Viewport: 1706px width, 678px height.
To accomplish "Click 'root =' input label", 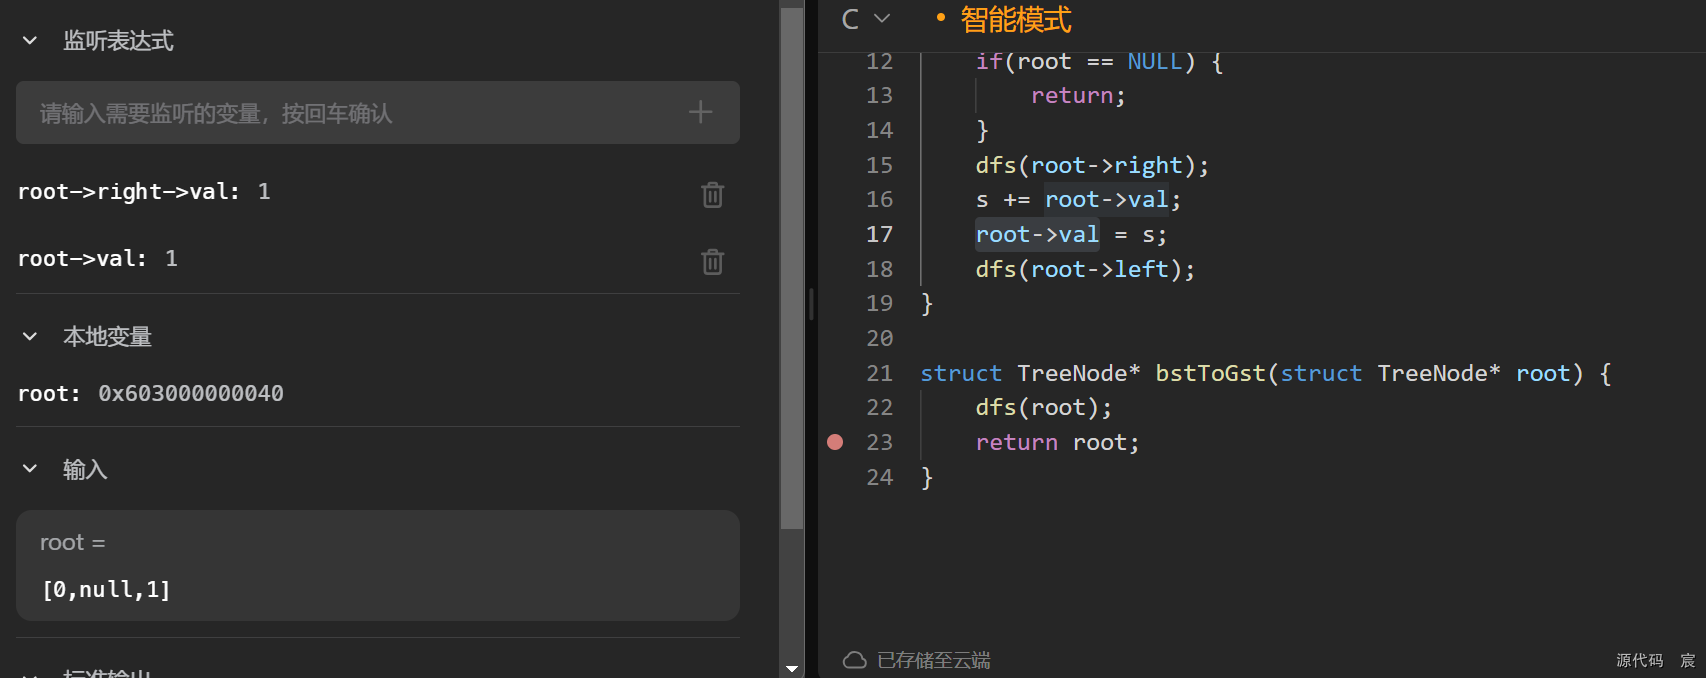I will click(72, 543).
